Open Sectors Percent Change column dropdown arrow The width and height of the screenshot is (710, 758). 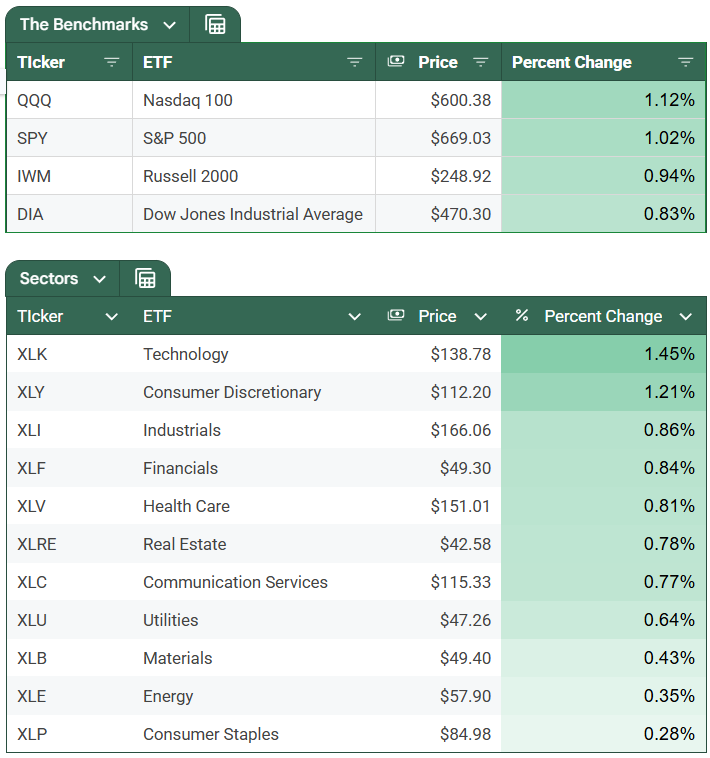click(x=685, y=317)
